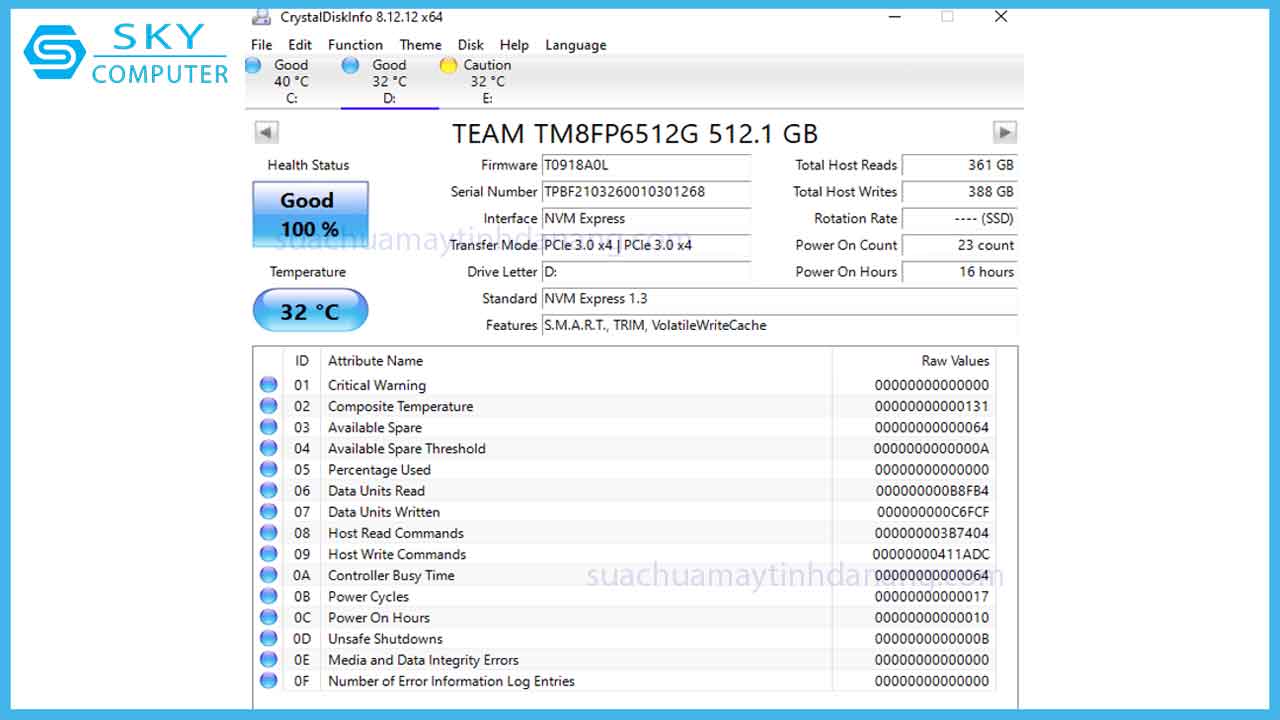Click status orb for Error Information Log Entries row

tap(269, 681)
